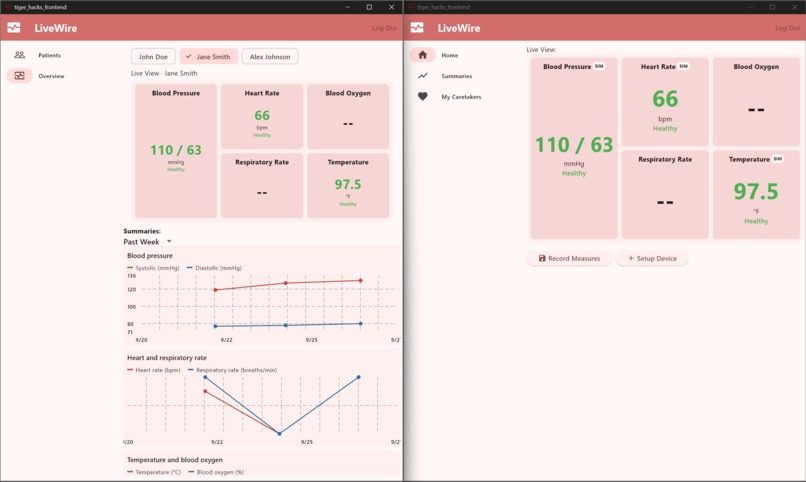The width and height of the screenshot is (806, 482).
Task: Toggle the Heart rate (bpm) legend entry
Action: [x=154, y=370]
